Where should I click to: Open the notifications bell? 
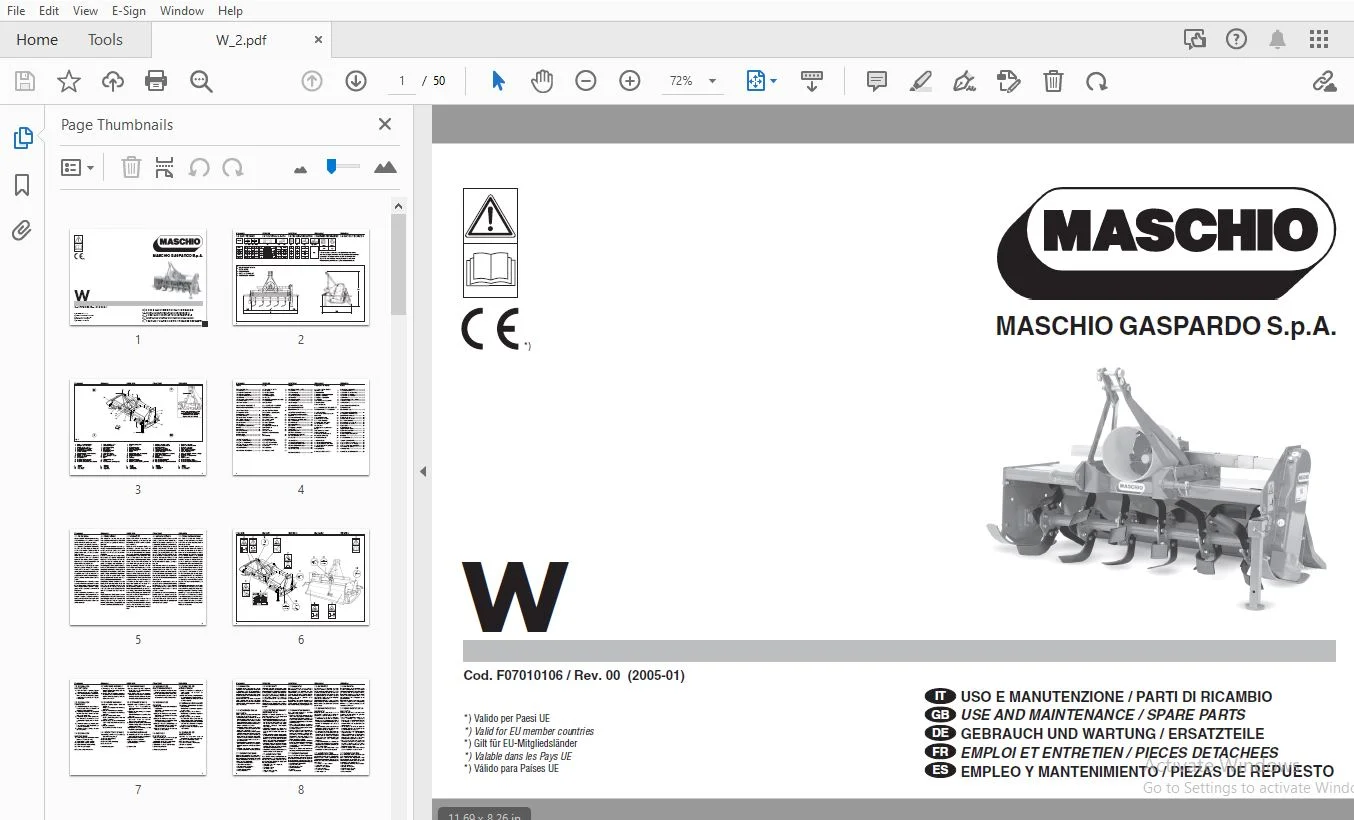click(x=1277, y=39)
